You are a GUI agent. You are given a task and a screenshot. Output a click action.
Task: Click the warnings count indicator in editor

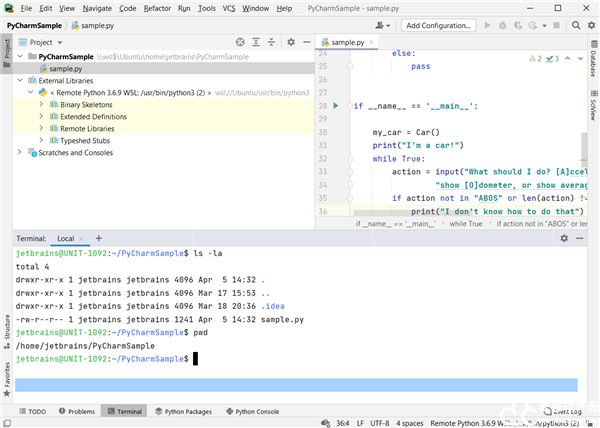[x=535, y=59]
